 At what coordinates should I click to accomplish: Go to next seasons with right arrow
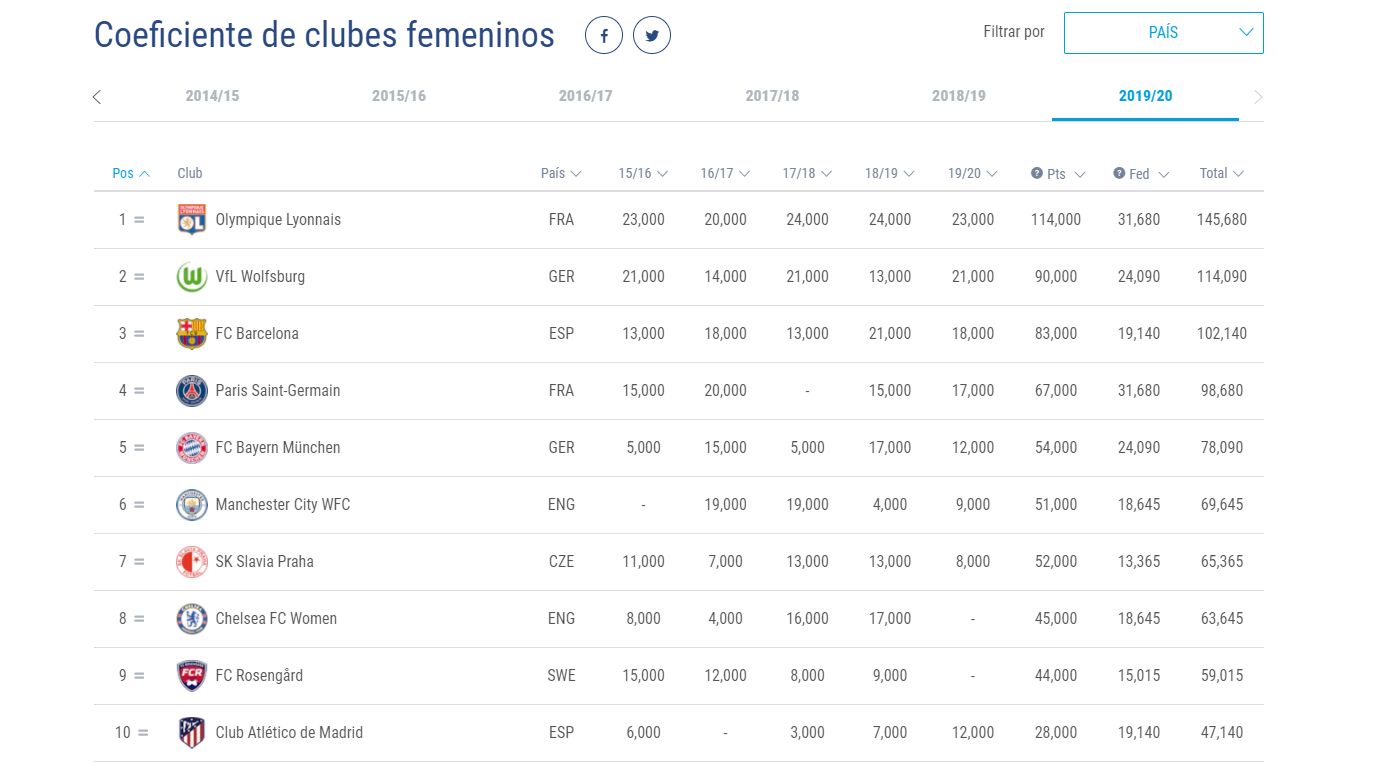pyautogui.click(x=1258, y=97)
